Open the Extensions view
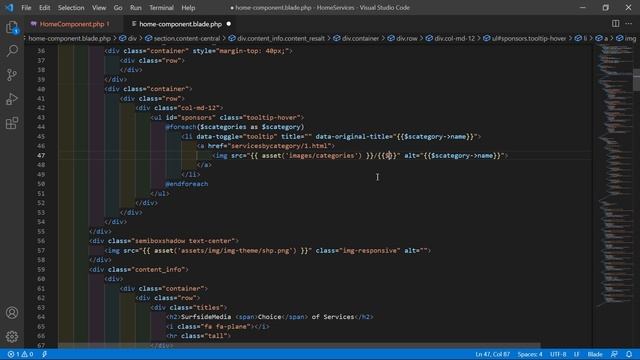This screenshot has height=360, width=640. click(x=12, y=123)
